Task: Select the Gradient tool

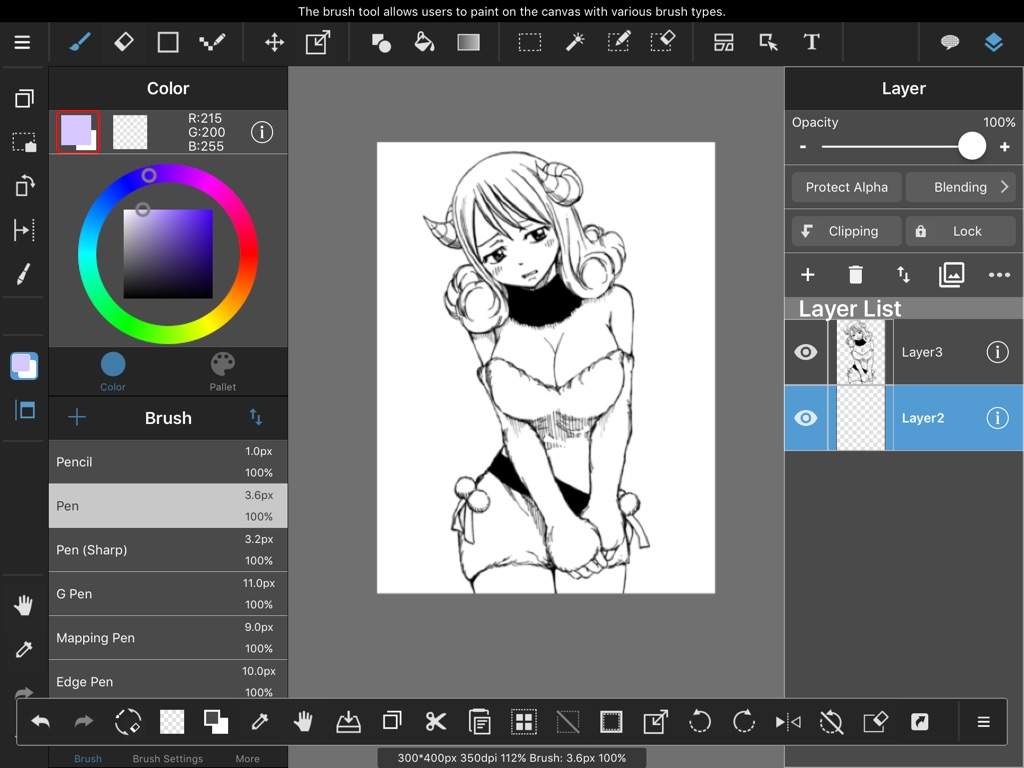Action: pyautogui.click(x=468, y=42)
